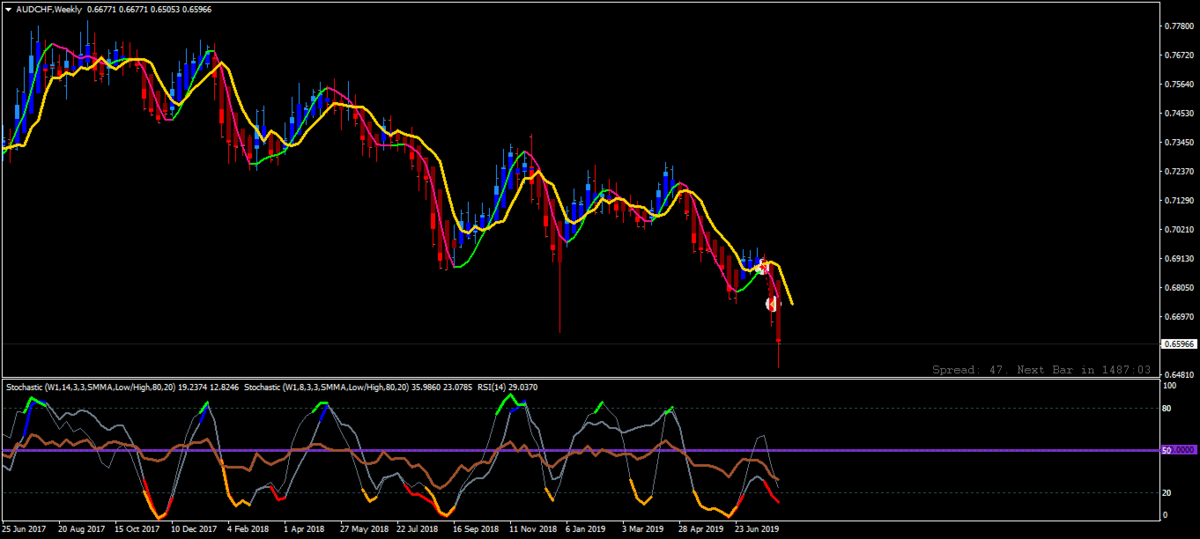Screen dimensions: 1200x539
Task: Click the 0.76720 price scale label
Action: 1181,55
